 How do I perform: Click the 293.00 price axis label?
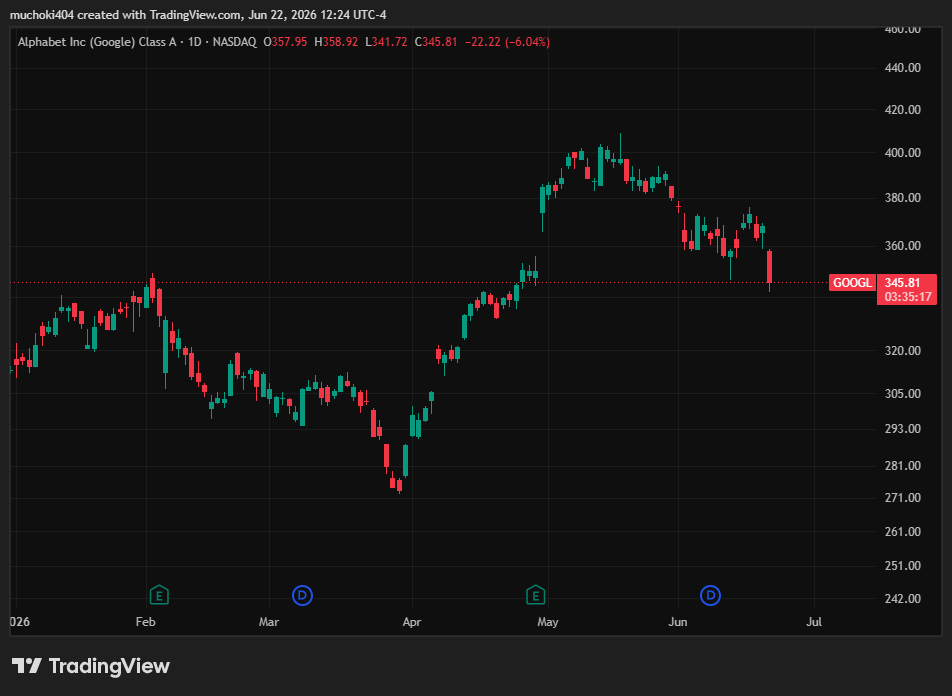point(903,429)
